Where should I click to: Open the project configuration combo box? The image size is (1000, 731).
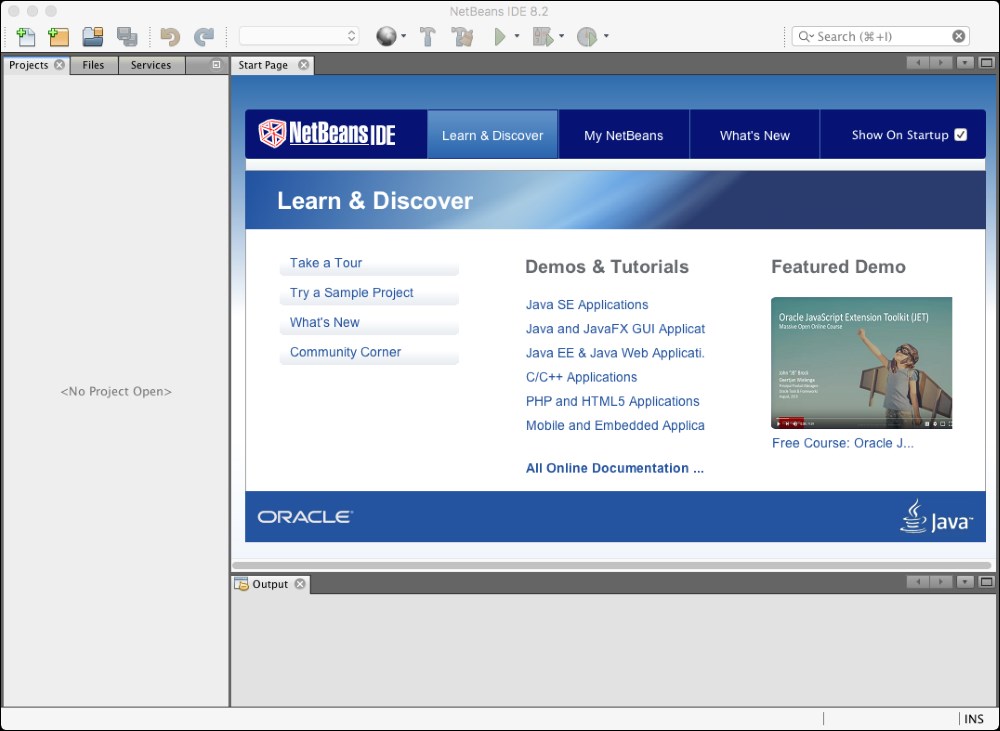click(x=299, y=36)
